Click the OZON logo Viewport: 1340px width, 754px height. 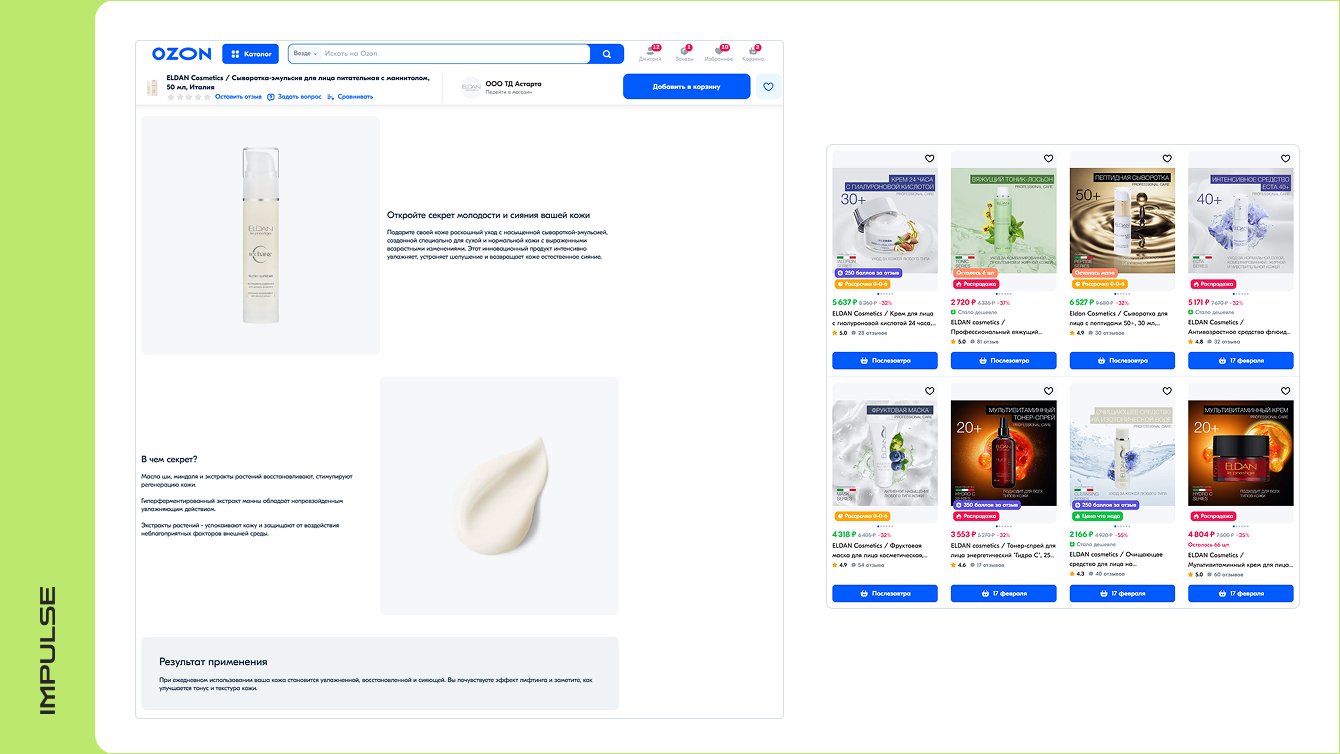[181, 54]
